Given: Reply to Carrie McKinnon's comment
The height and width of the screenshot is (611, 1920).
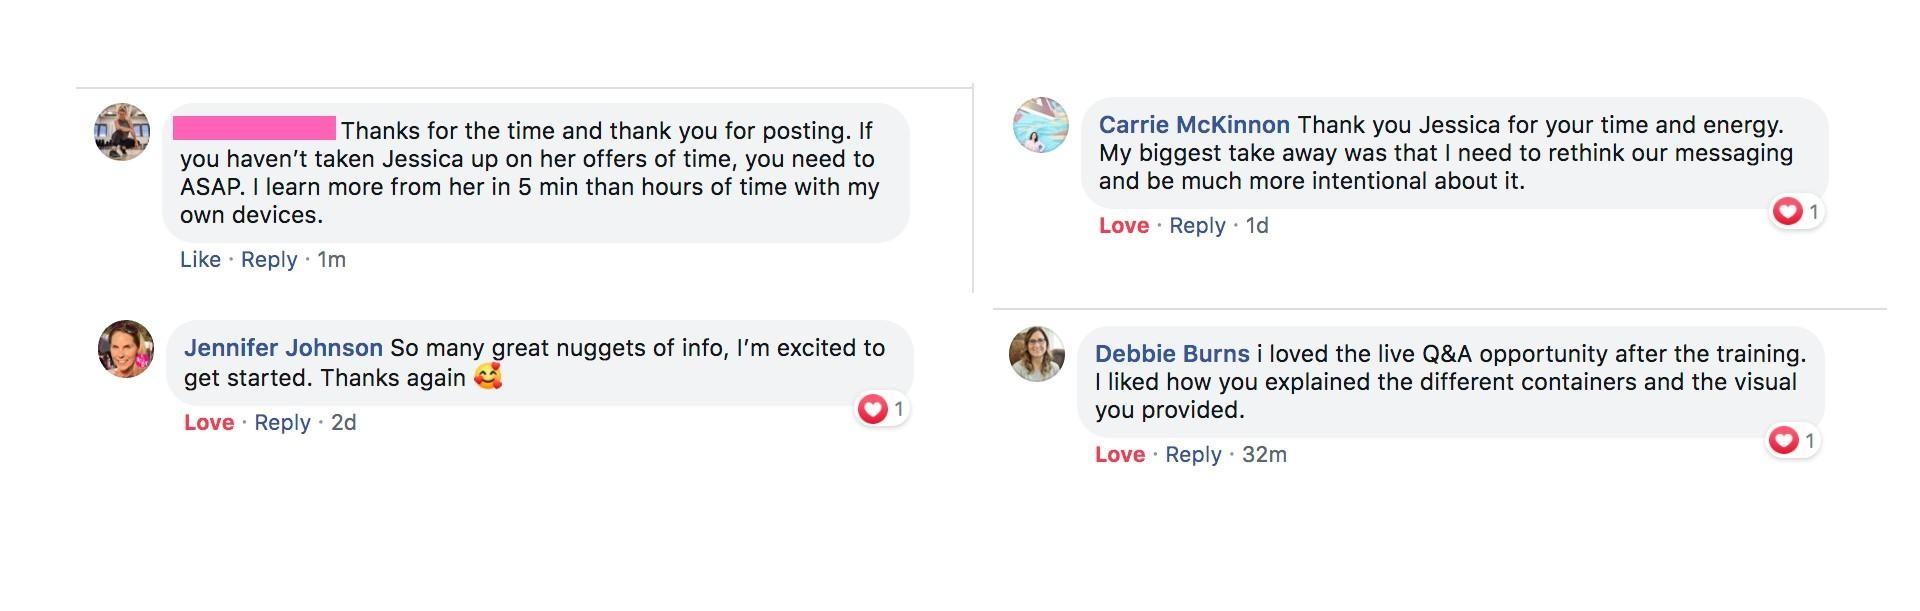Looking at the screenshot, I should click(x=1197, y=225).
